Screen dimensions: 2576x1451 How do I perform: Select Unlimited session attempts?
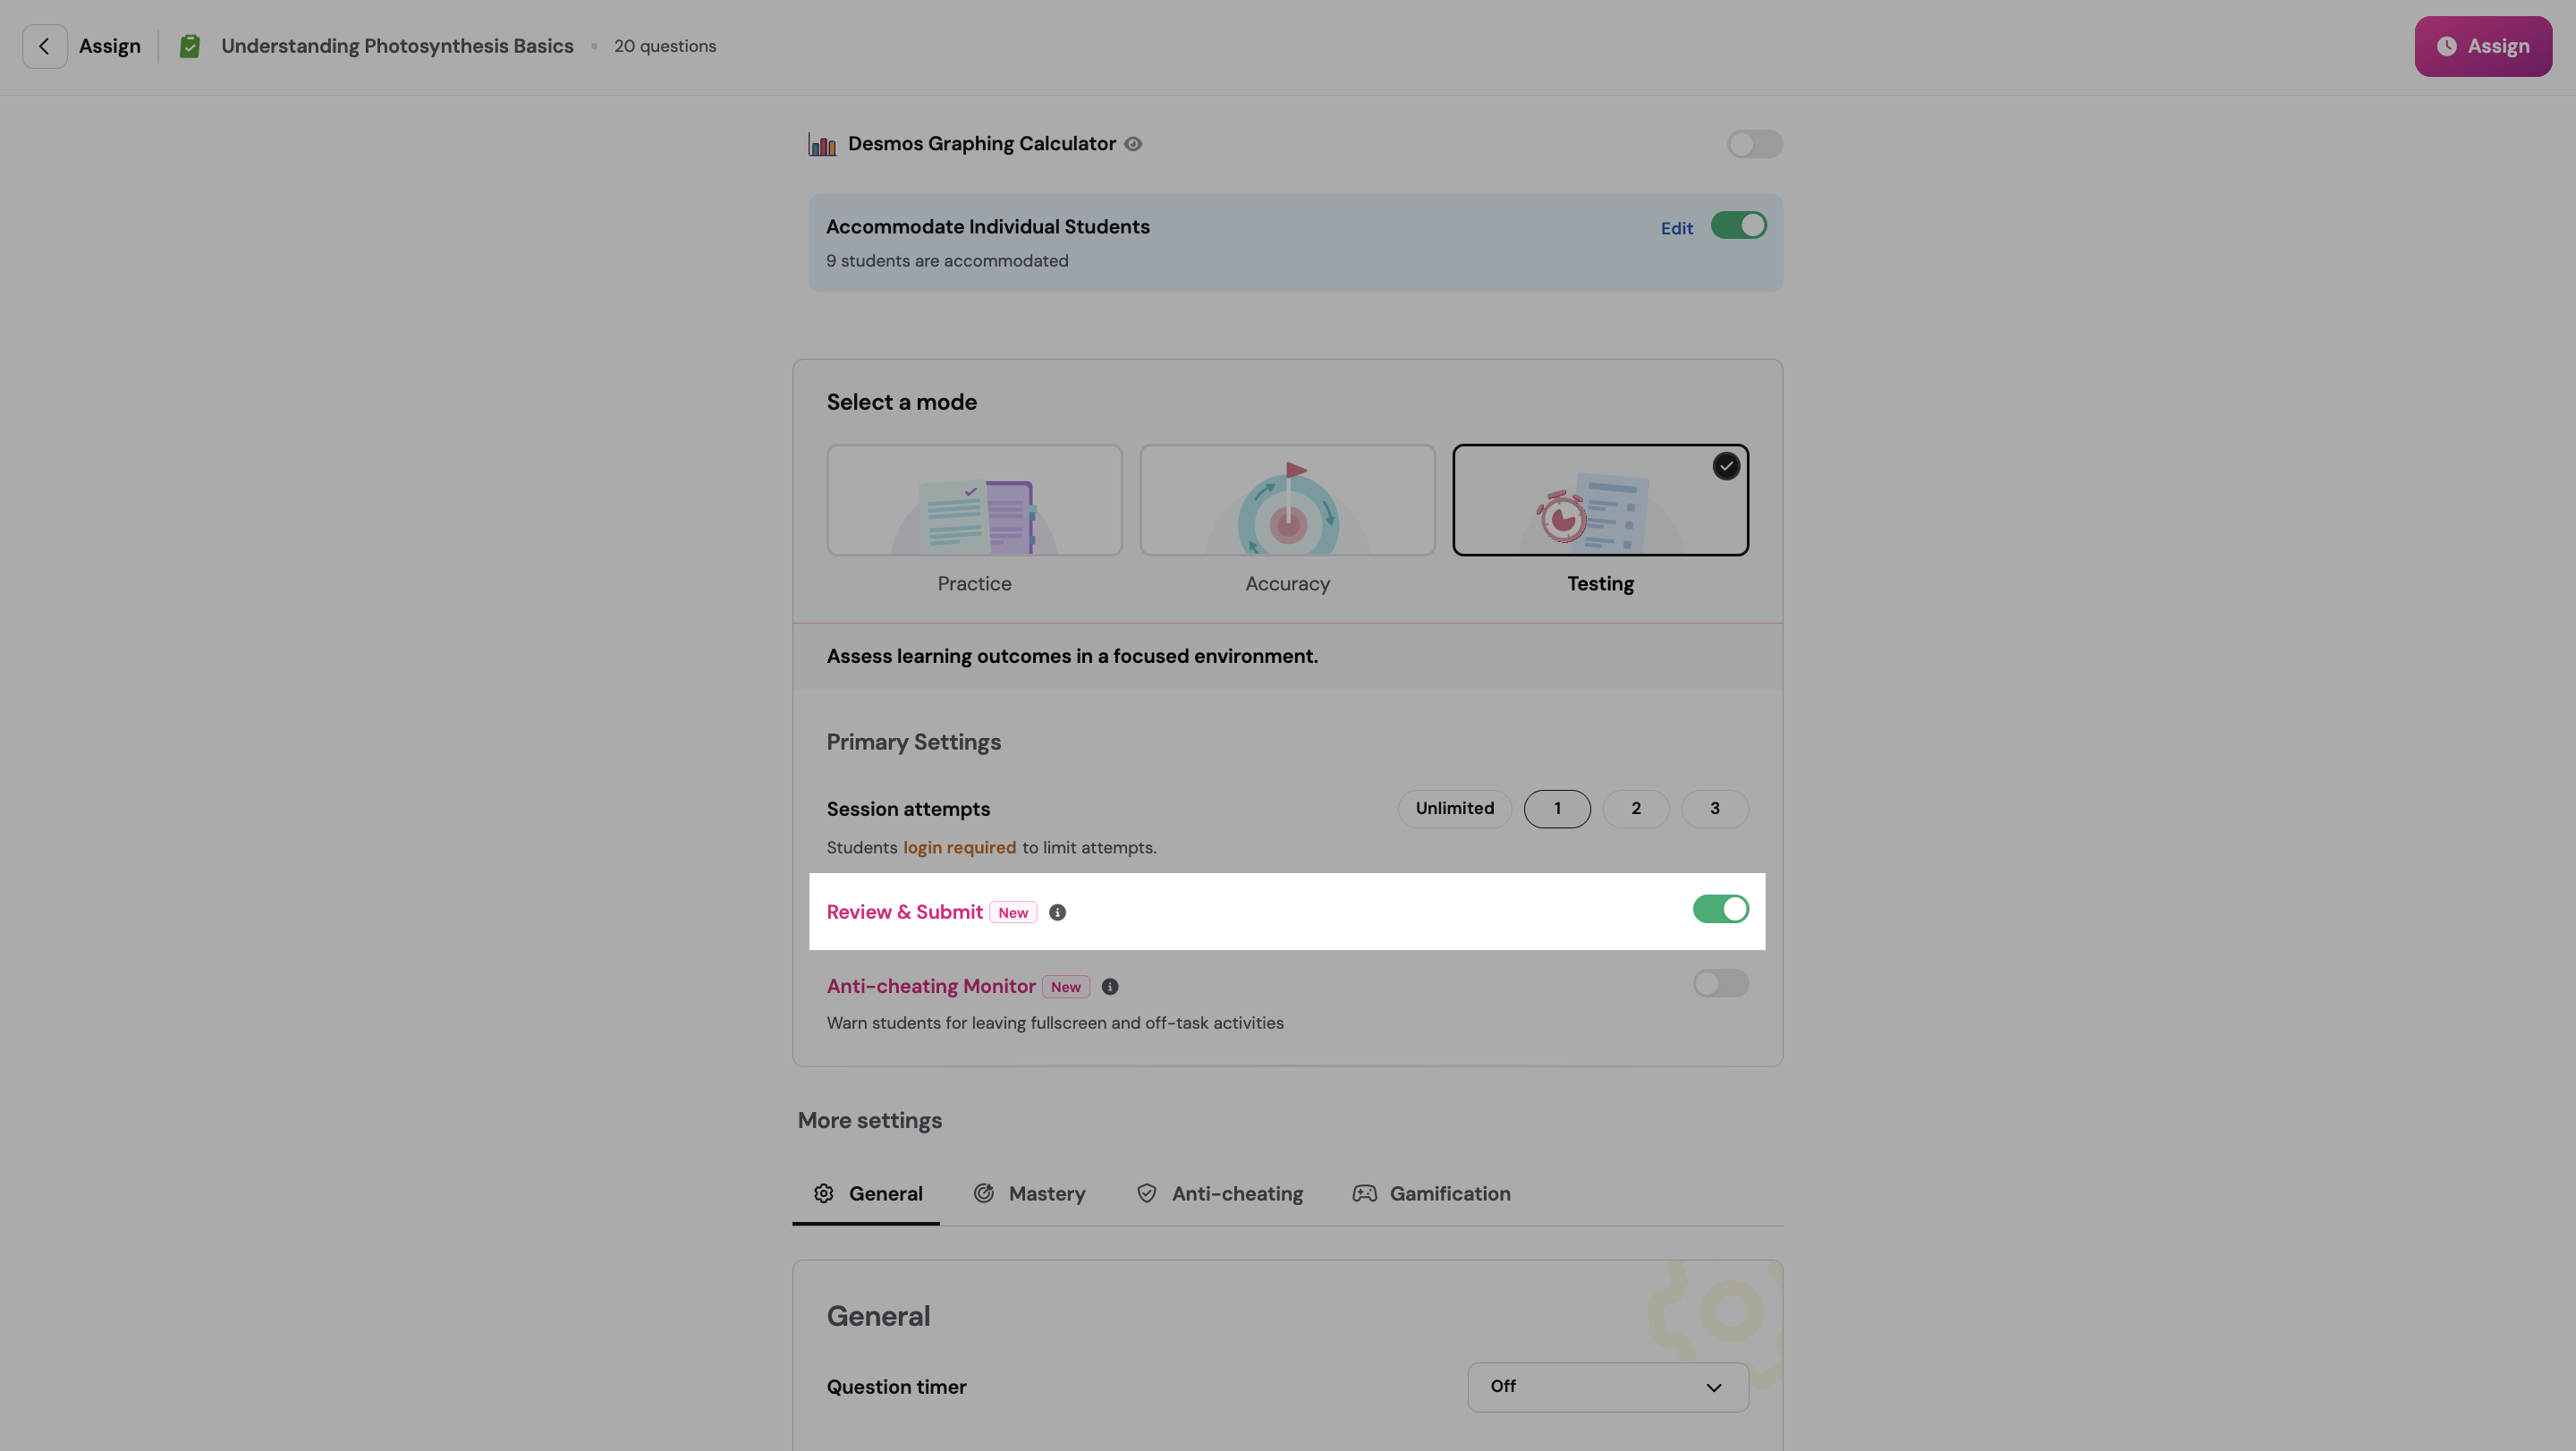tap(1454, 808)
